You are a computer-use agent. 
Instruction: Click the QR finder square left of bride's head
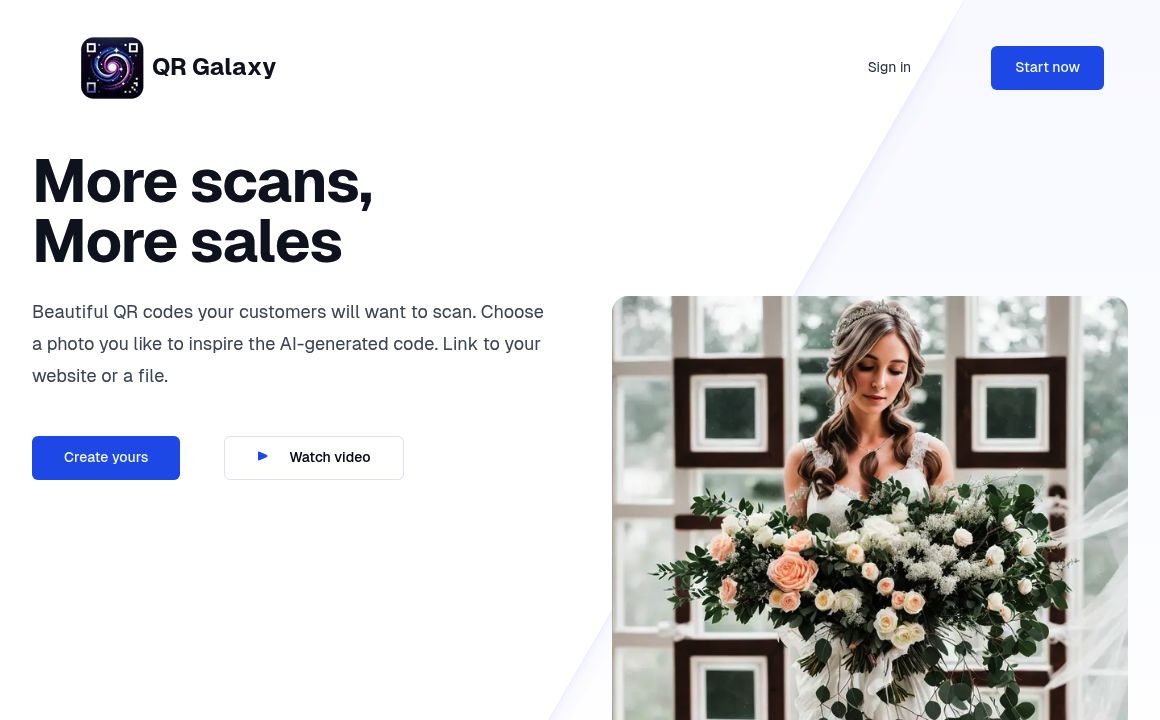[x=729, y=412]
